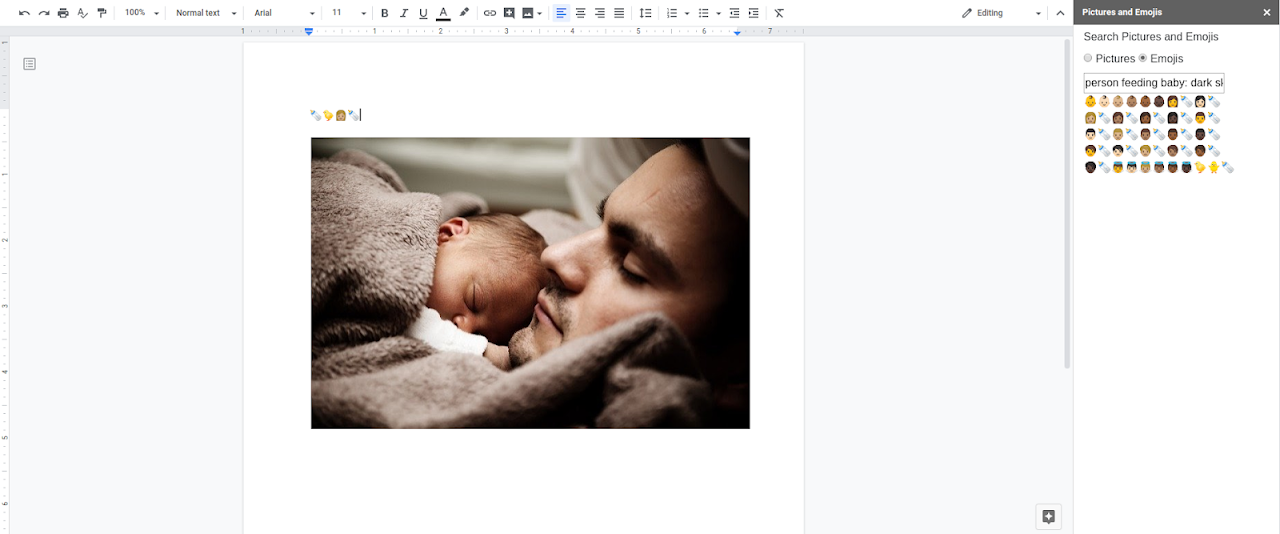
Task: Increase the paragraph indent
Action: click(753, 13)
